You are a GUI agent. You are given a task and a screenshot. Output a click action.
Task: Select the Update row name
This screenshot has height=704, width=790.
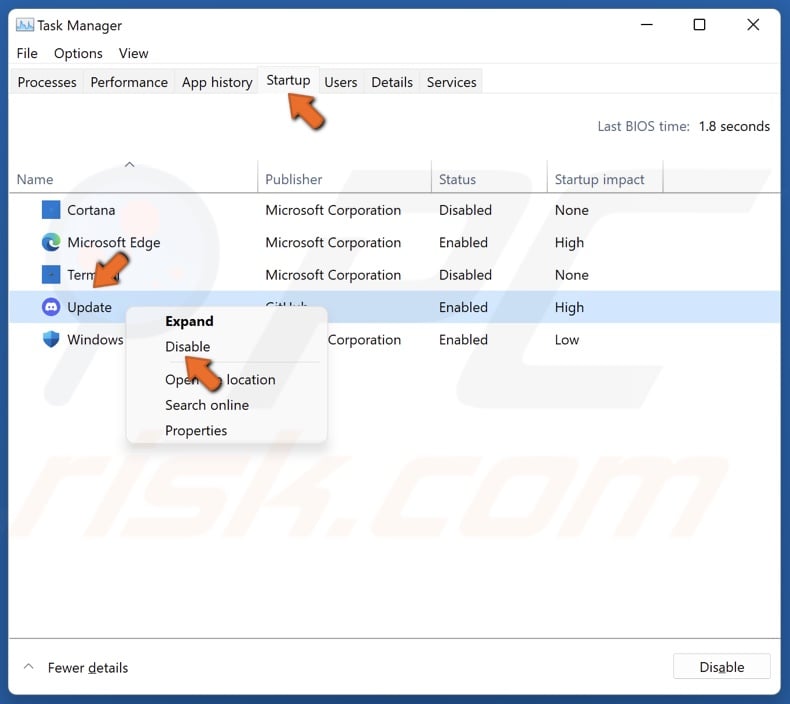tap(90, 307)
